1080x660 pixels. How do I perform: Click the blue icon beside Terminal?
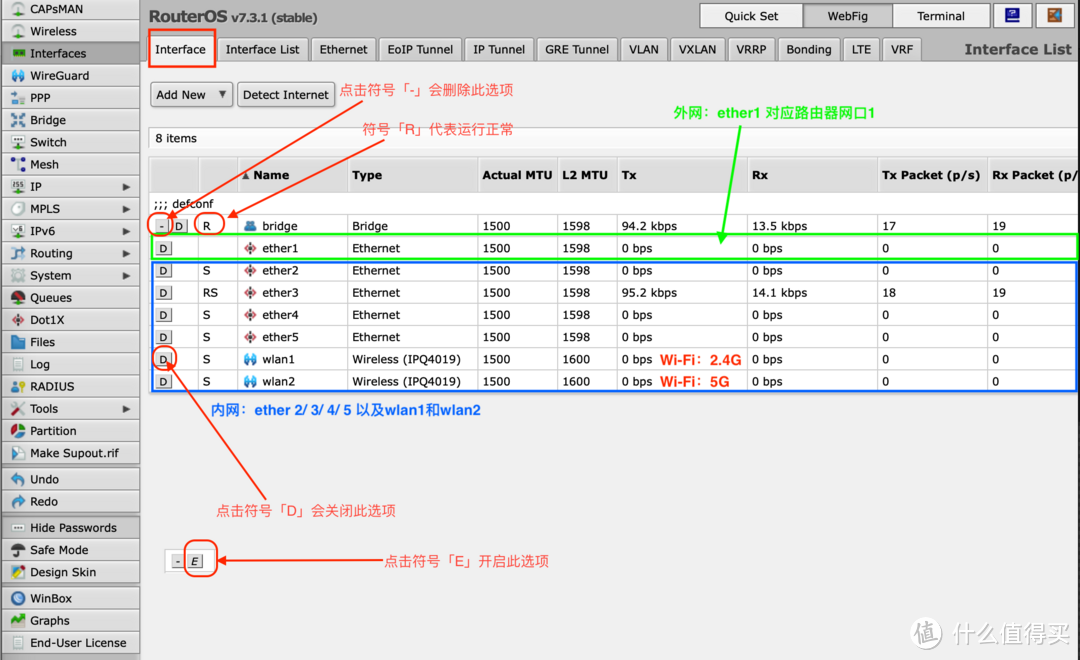click(1013, 15)
